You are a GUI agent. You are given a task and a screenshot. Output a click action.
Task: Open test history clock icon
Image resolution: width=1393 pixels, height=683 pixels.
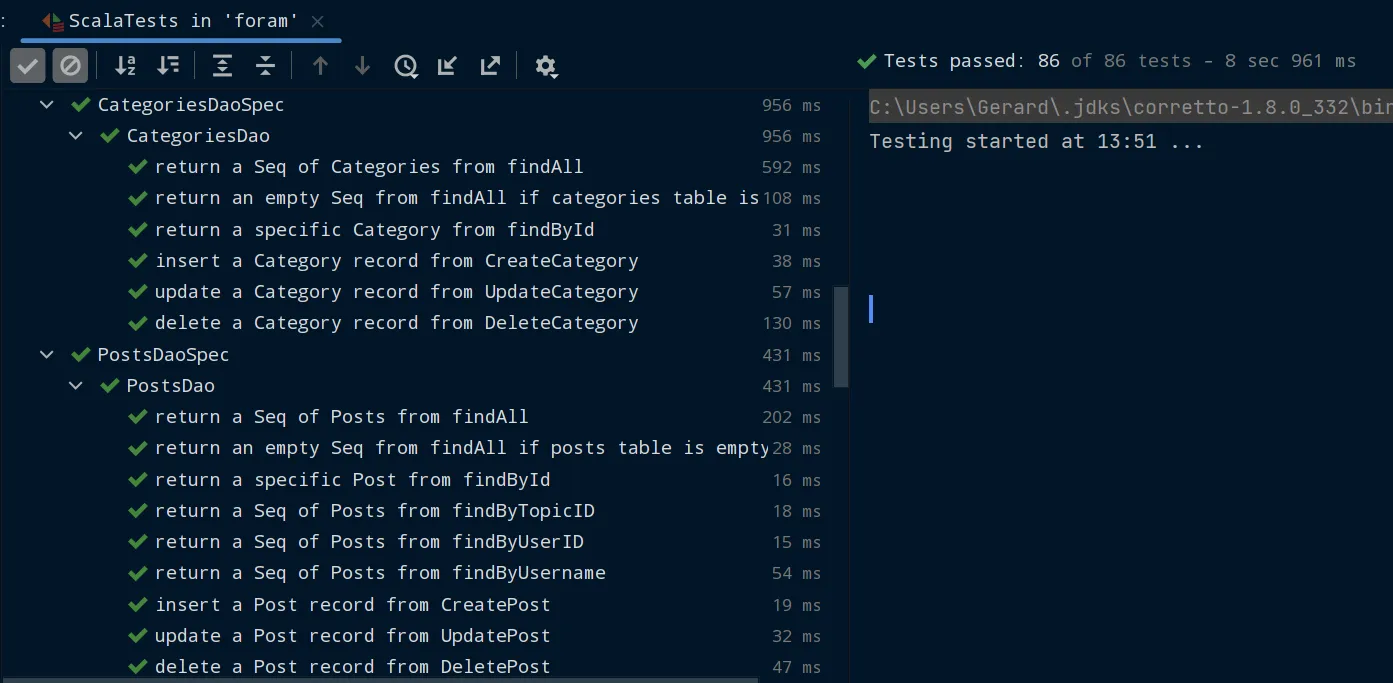coord(406,66)
